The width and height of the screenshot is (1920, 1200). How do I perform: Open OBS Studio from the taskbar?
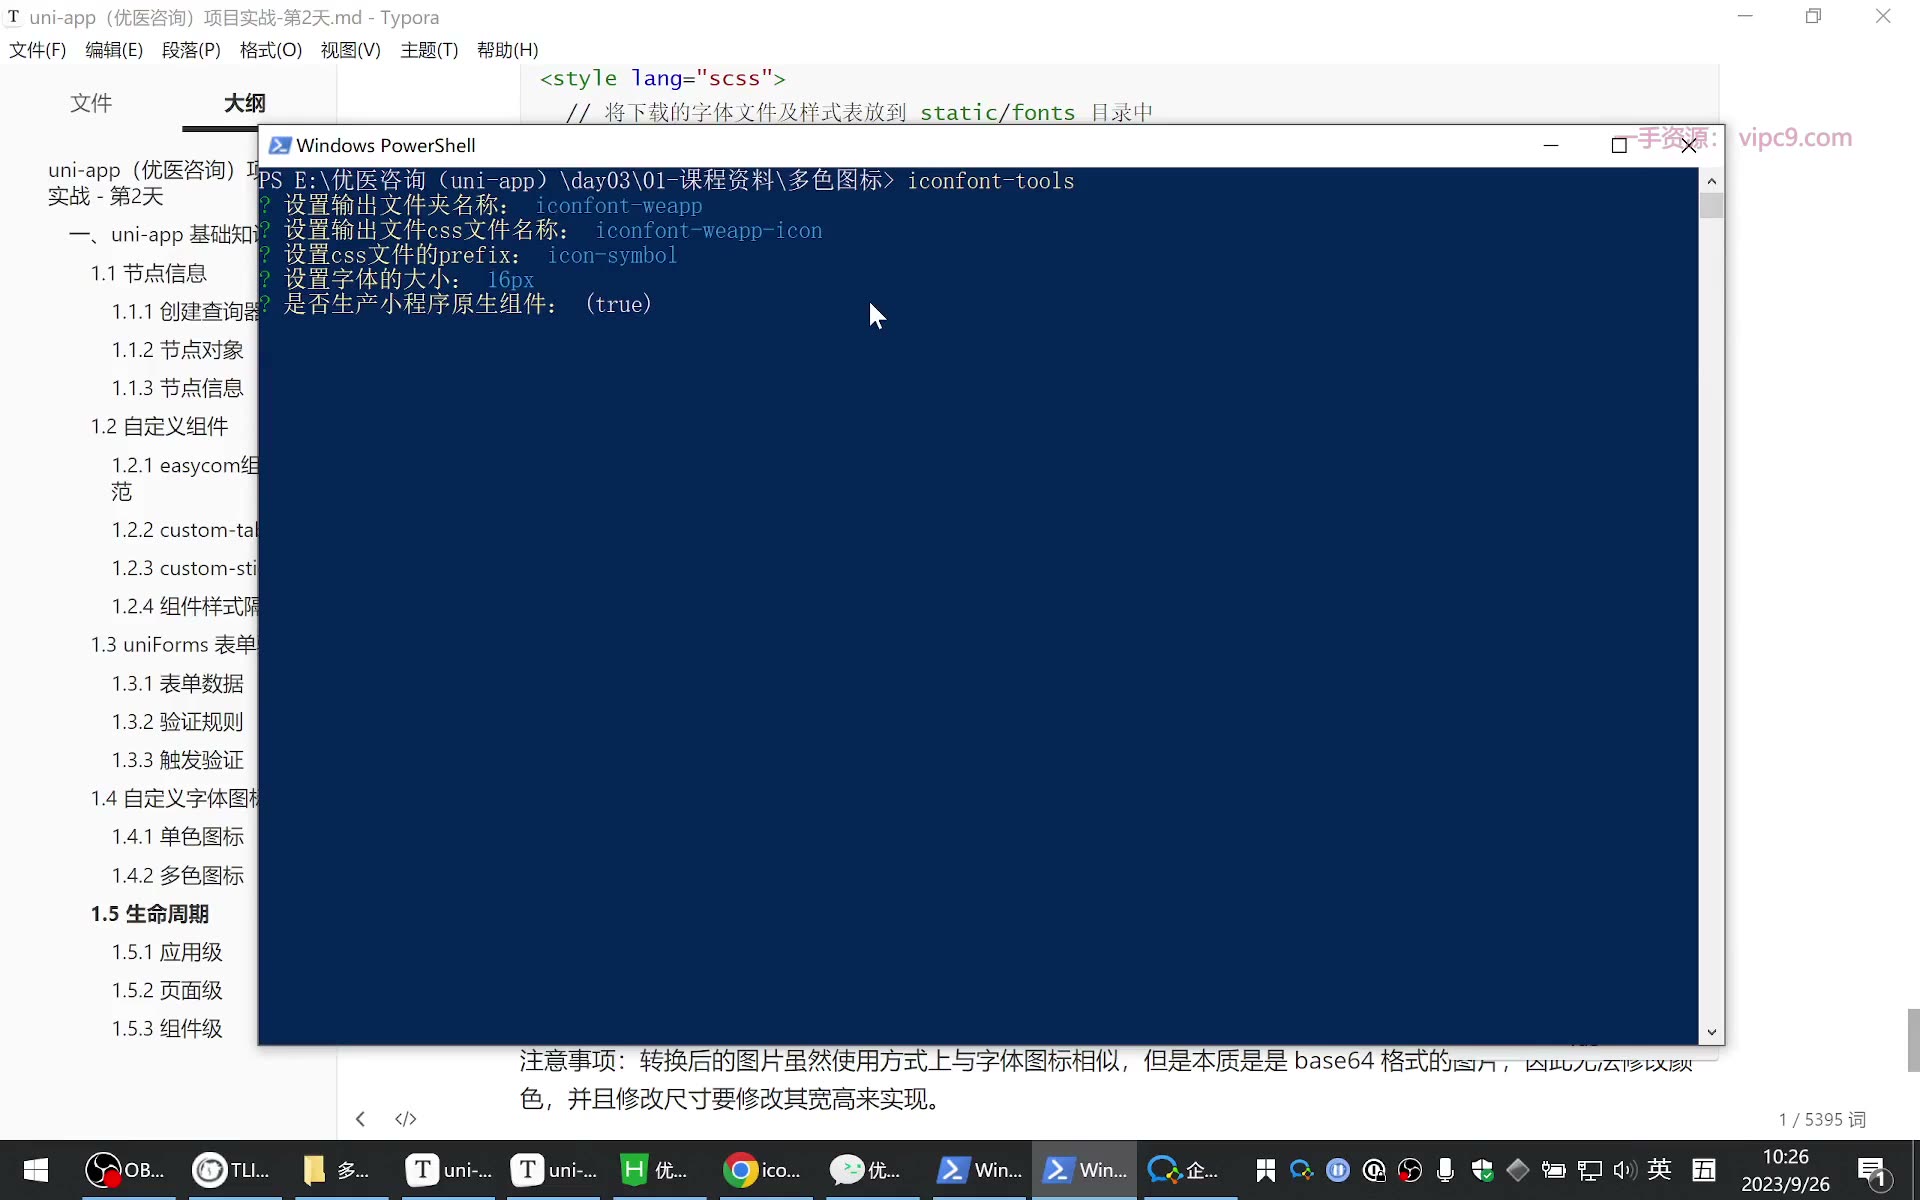point(125,1169)
